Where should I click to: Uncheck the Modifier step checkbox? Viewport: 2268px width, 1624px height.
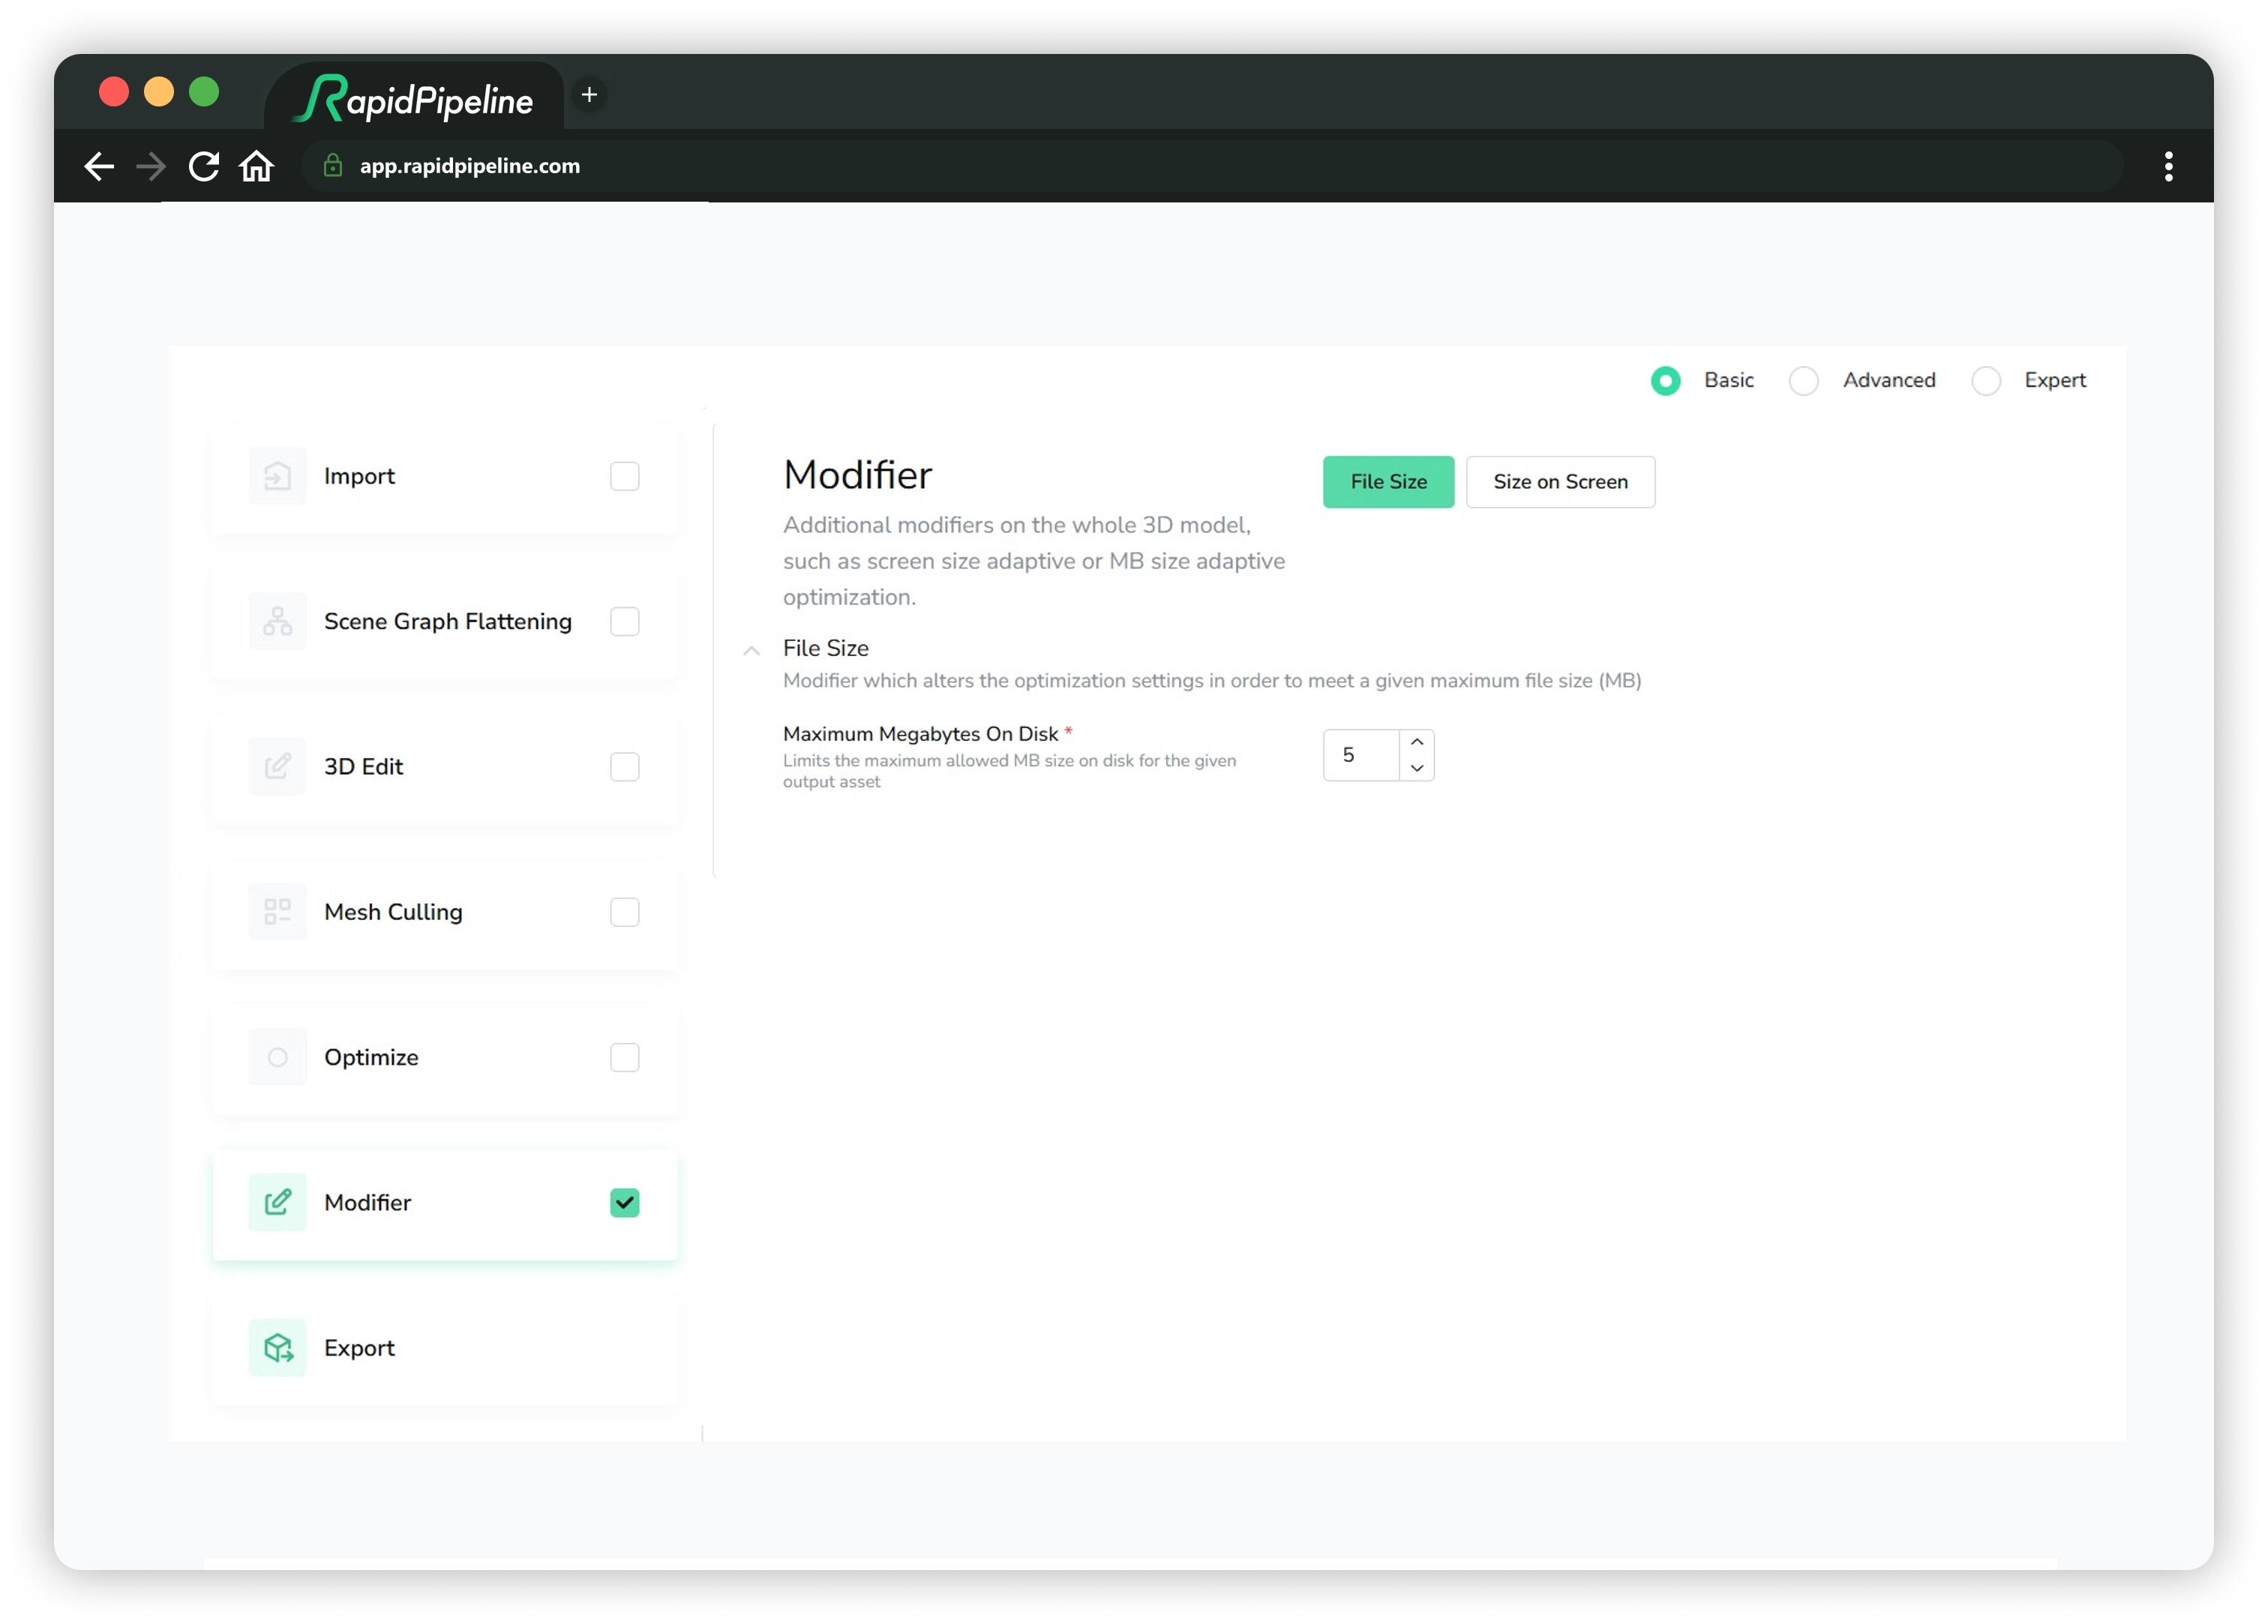pyautogui.click(x=624, y=1202)
